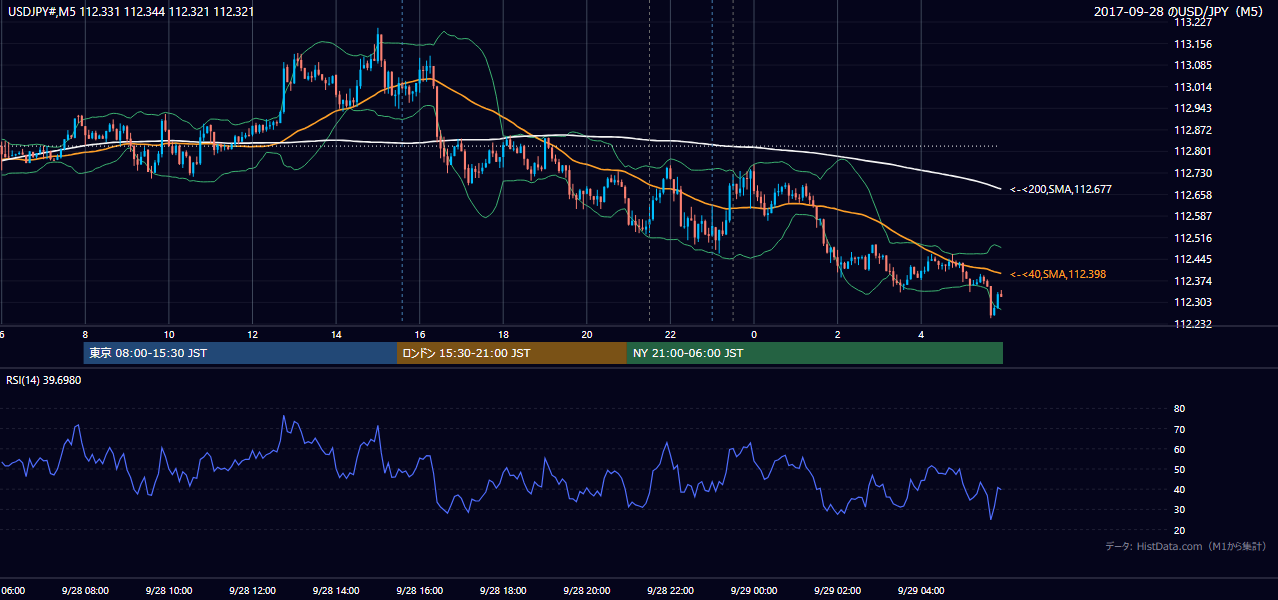The height and width of the screenshot is (600, 1278).
Task: Click hour label 8 under price chart
Action: pyautogui.click(x=85, y=334)
